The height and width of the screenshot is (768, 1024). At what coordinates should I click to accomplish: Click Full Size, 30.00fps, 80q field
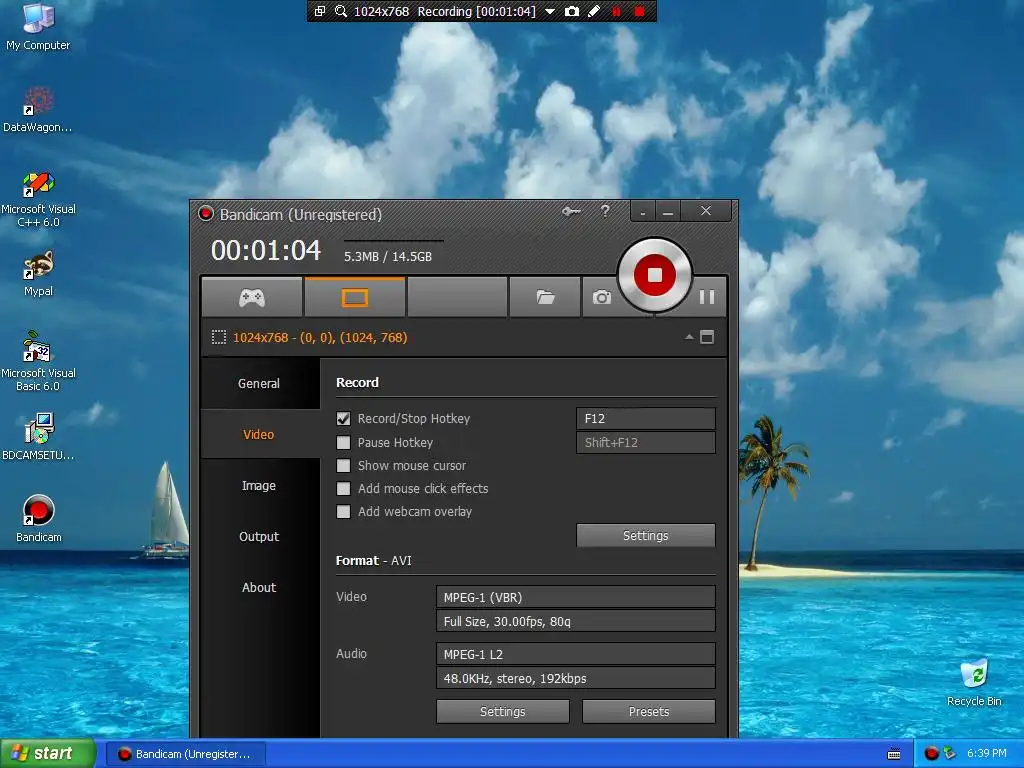[x=575, y=621]
